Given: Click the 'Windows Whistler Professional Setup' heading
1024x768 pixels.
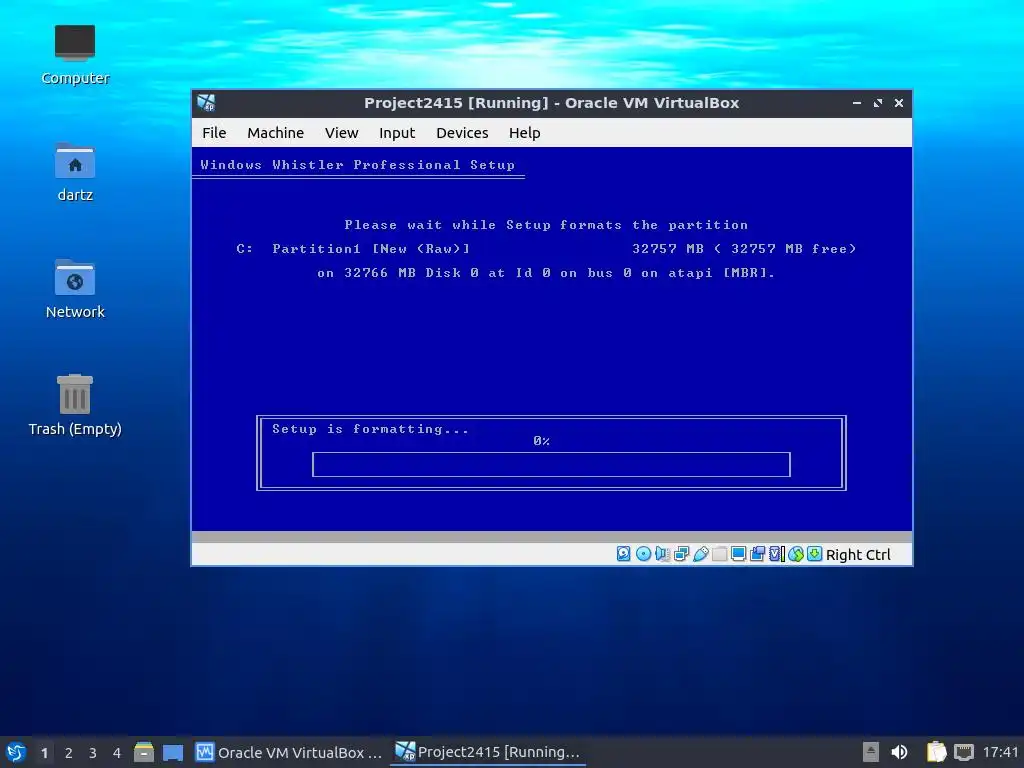Looking at the screenshot, I should point(358,165).
